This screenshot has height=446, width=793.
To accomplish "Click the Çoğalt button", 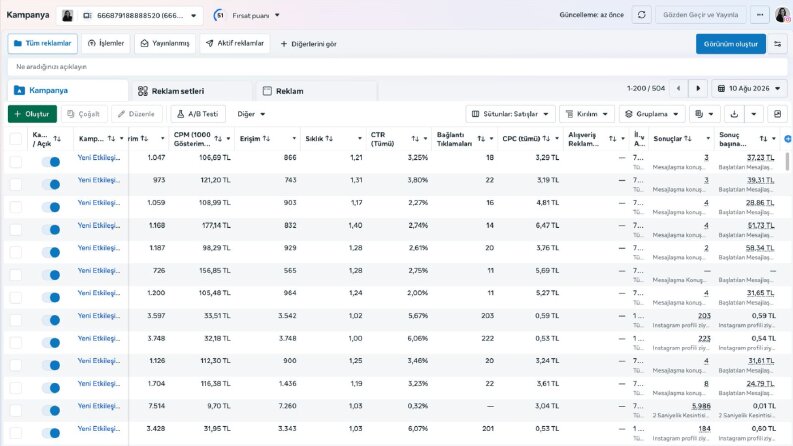I will 84,114.
